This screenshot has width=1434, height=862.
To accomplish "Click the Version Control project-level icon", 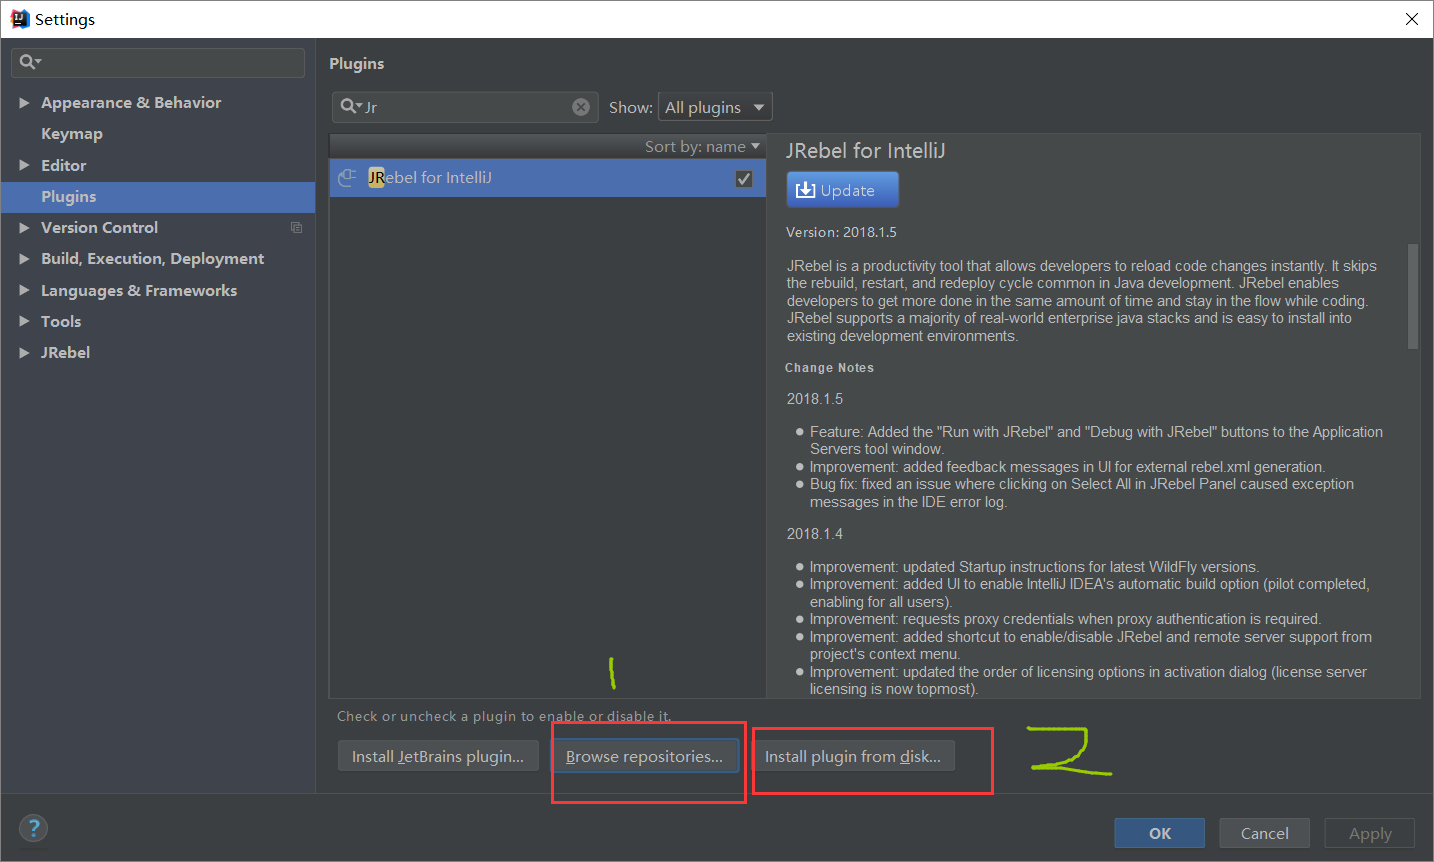I will 296,228.
